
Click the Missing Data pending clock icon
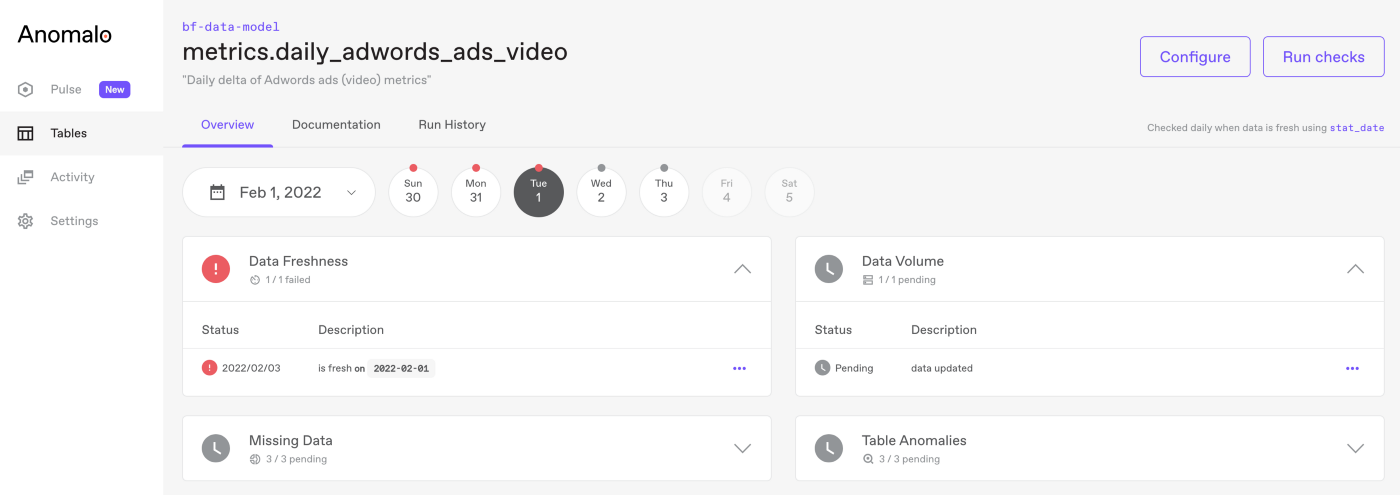tap(216, 448)
